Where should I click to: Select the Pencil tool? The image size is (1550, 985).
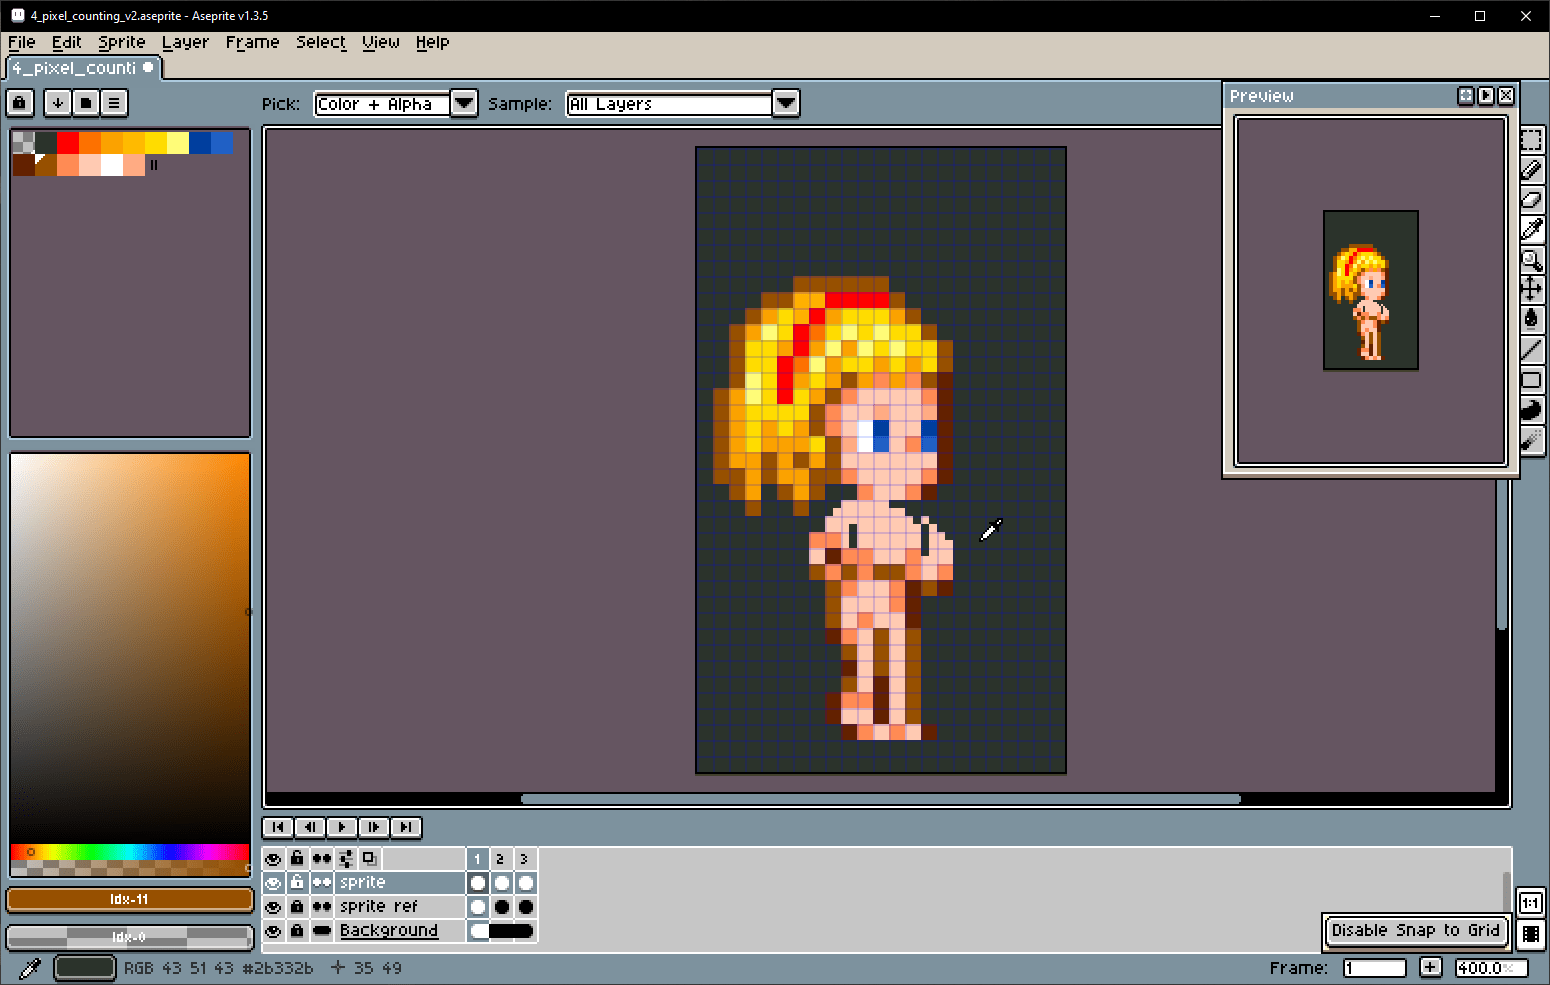(1531, 170)
